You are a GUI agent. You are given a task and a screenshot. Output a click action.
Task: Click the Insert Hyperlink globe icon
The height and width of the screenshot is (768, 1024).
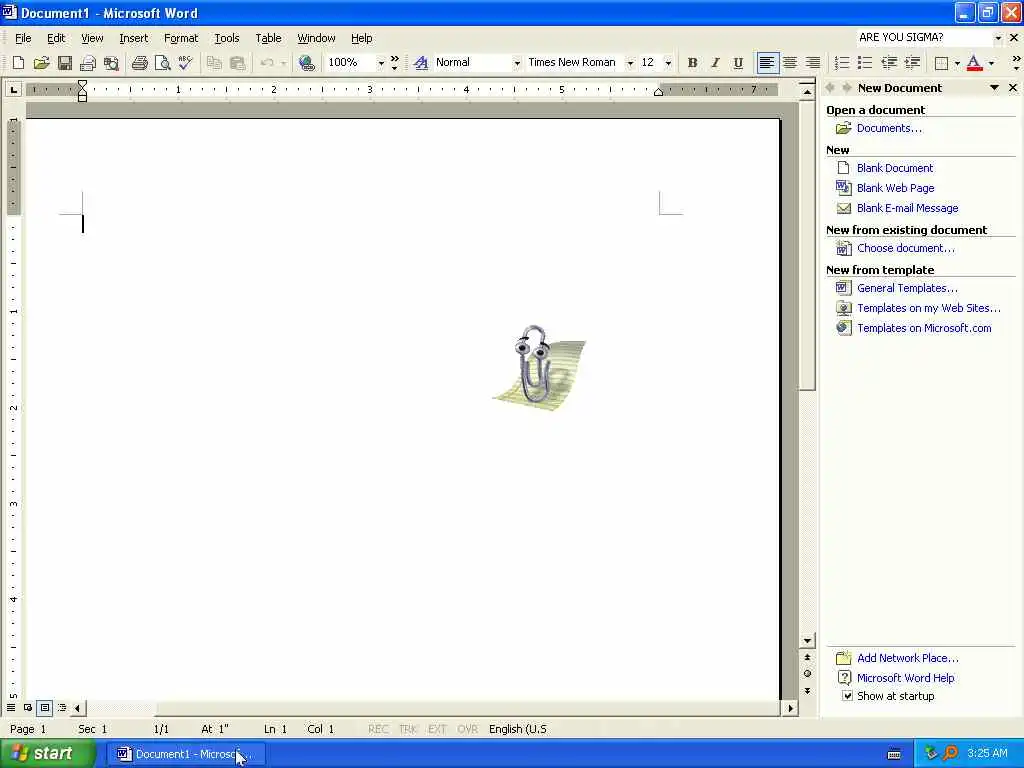(x=306, y=63)
